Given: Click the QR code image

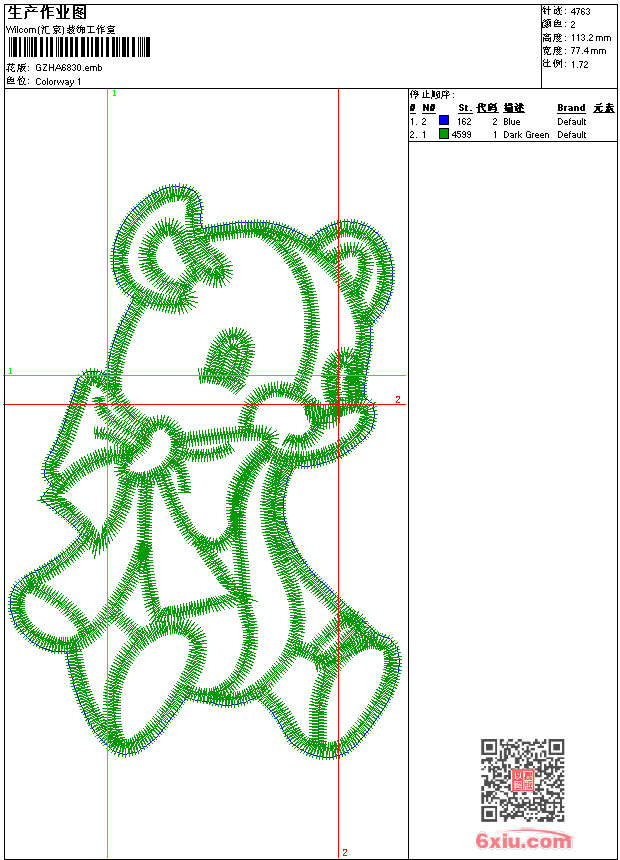Looking at the screenshot, I should (523, 780).
